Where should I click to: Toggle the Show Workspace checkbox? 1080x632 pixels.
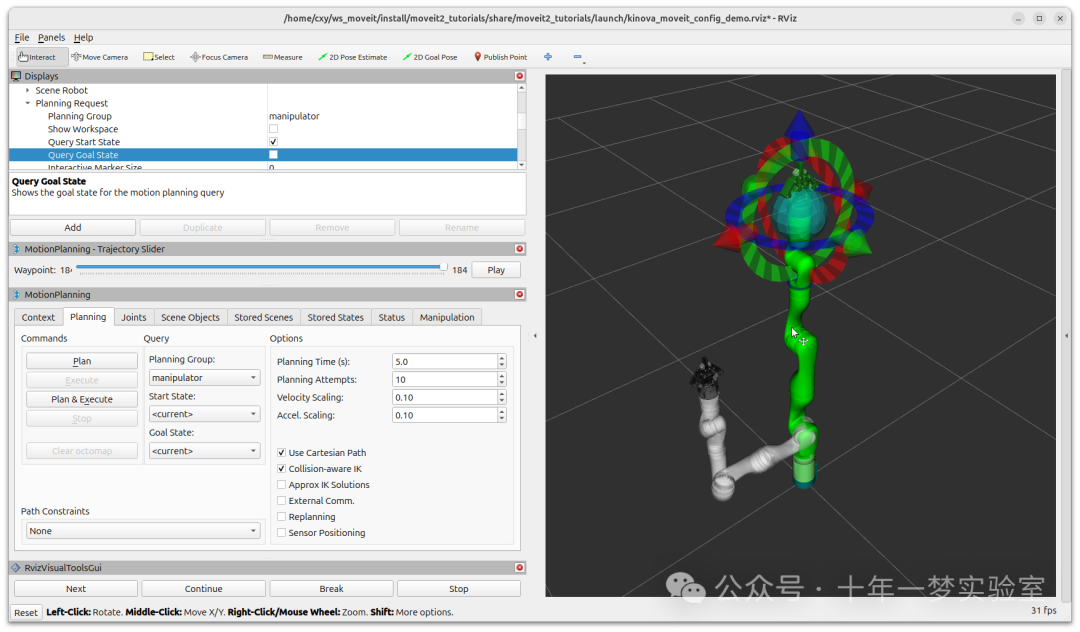[x=273, y=129]
